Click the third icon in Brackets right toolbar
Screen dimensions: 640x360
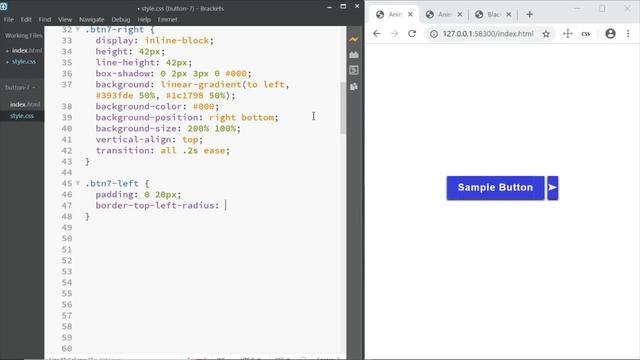pyautogui.click(x=354, y=70)
